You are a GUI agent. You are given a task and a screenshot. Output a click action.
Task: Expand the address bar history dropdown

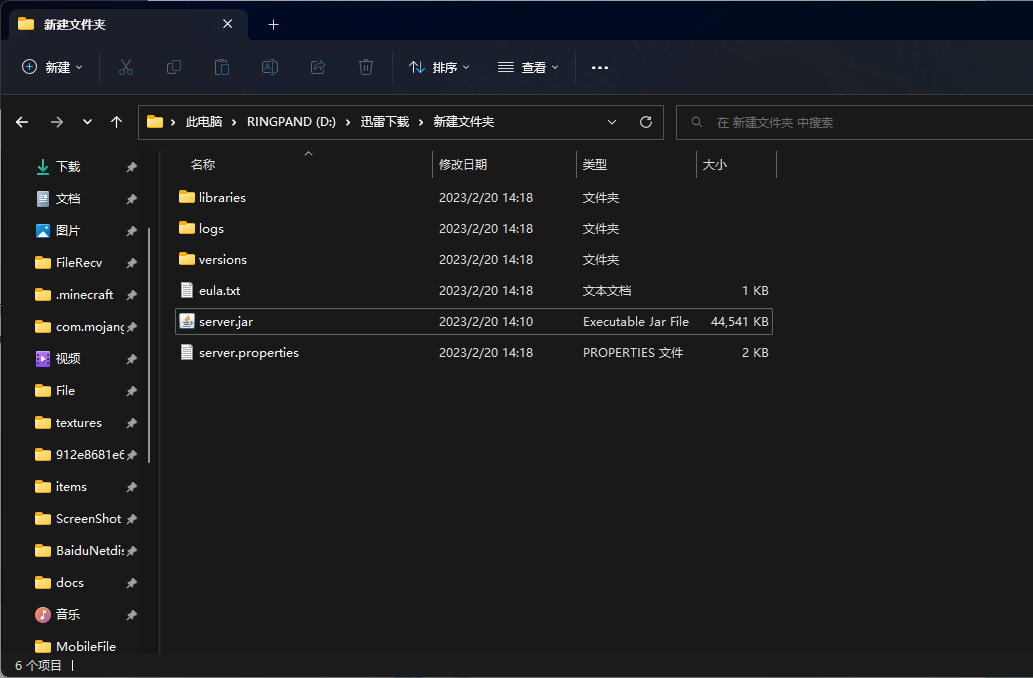[x=611, y=122]
